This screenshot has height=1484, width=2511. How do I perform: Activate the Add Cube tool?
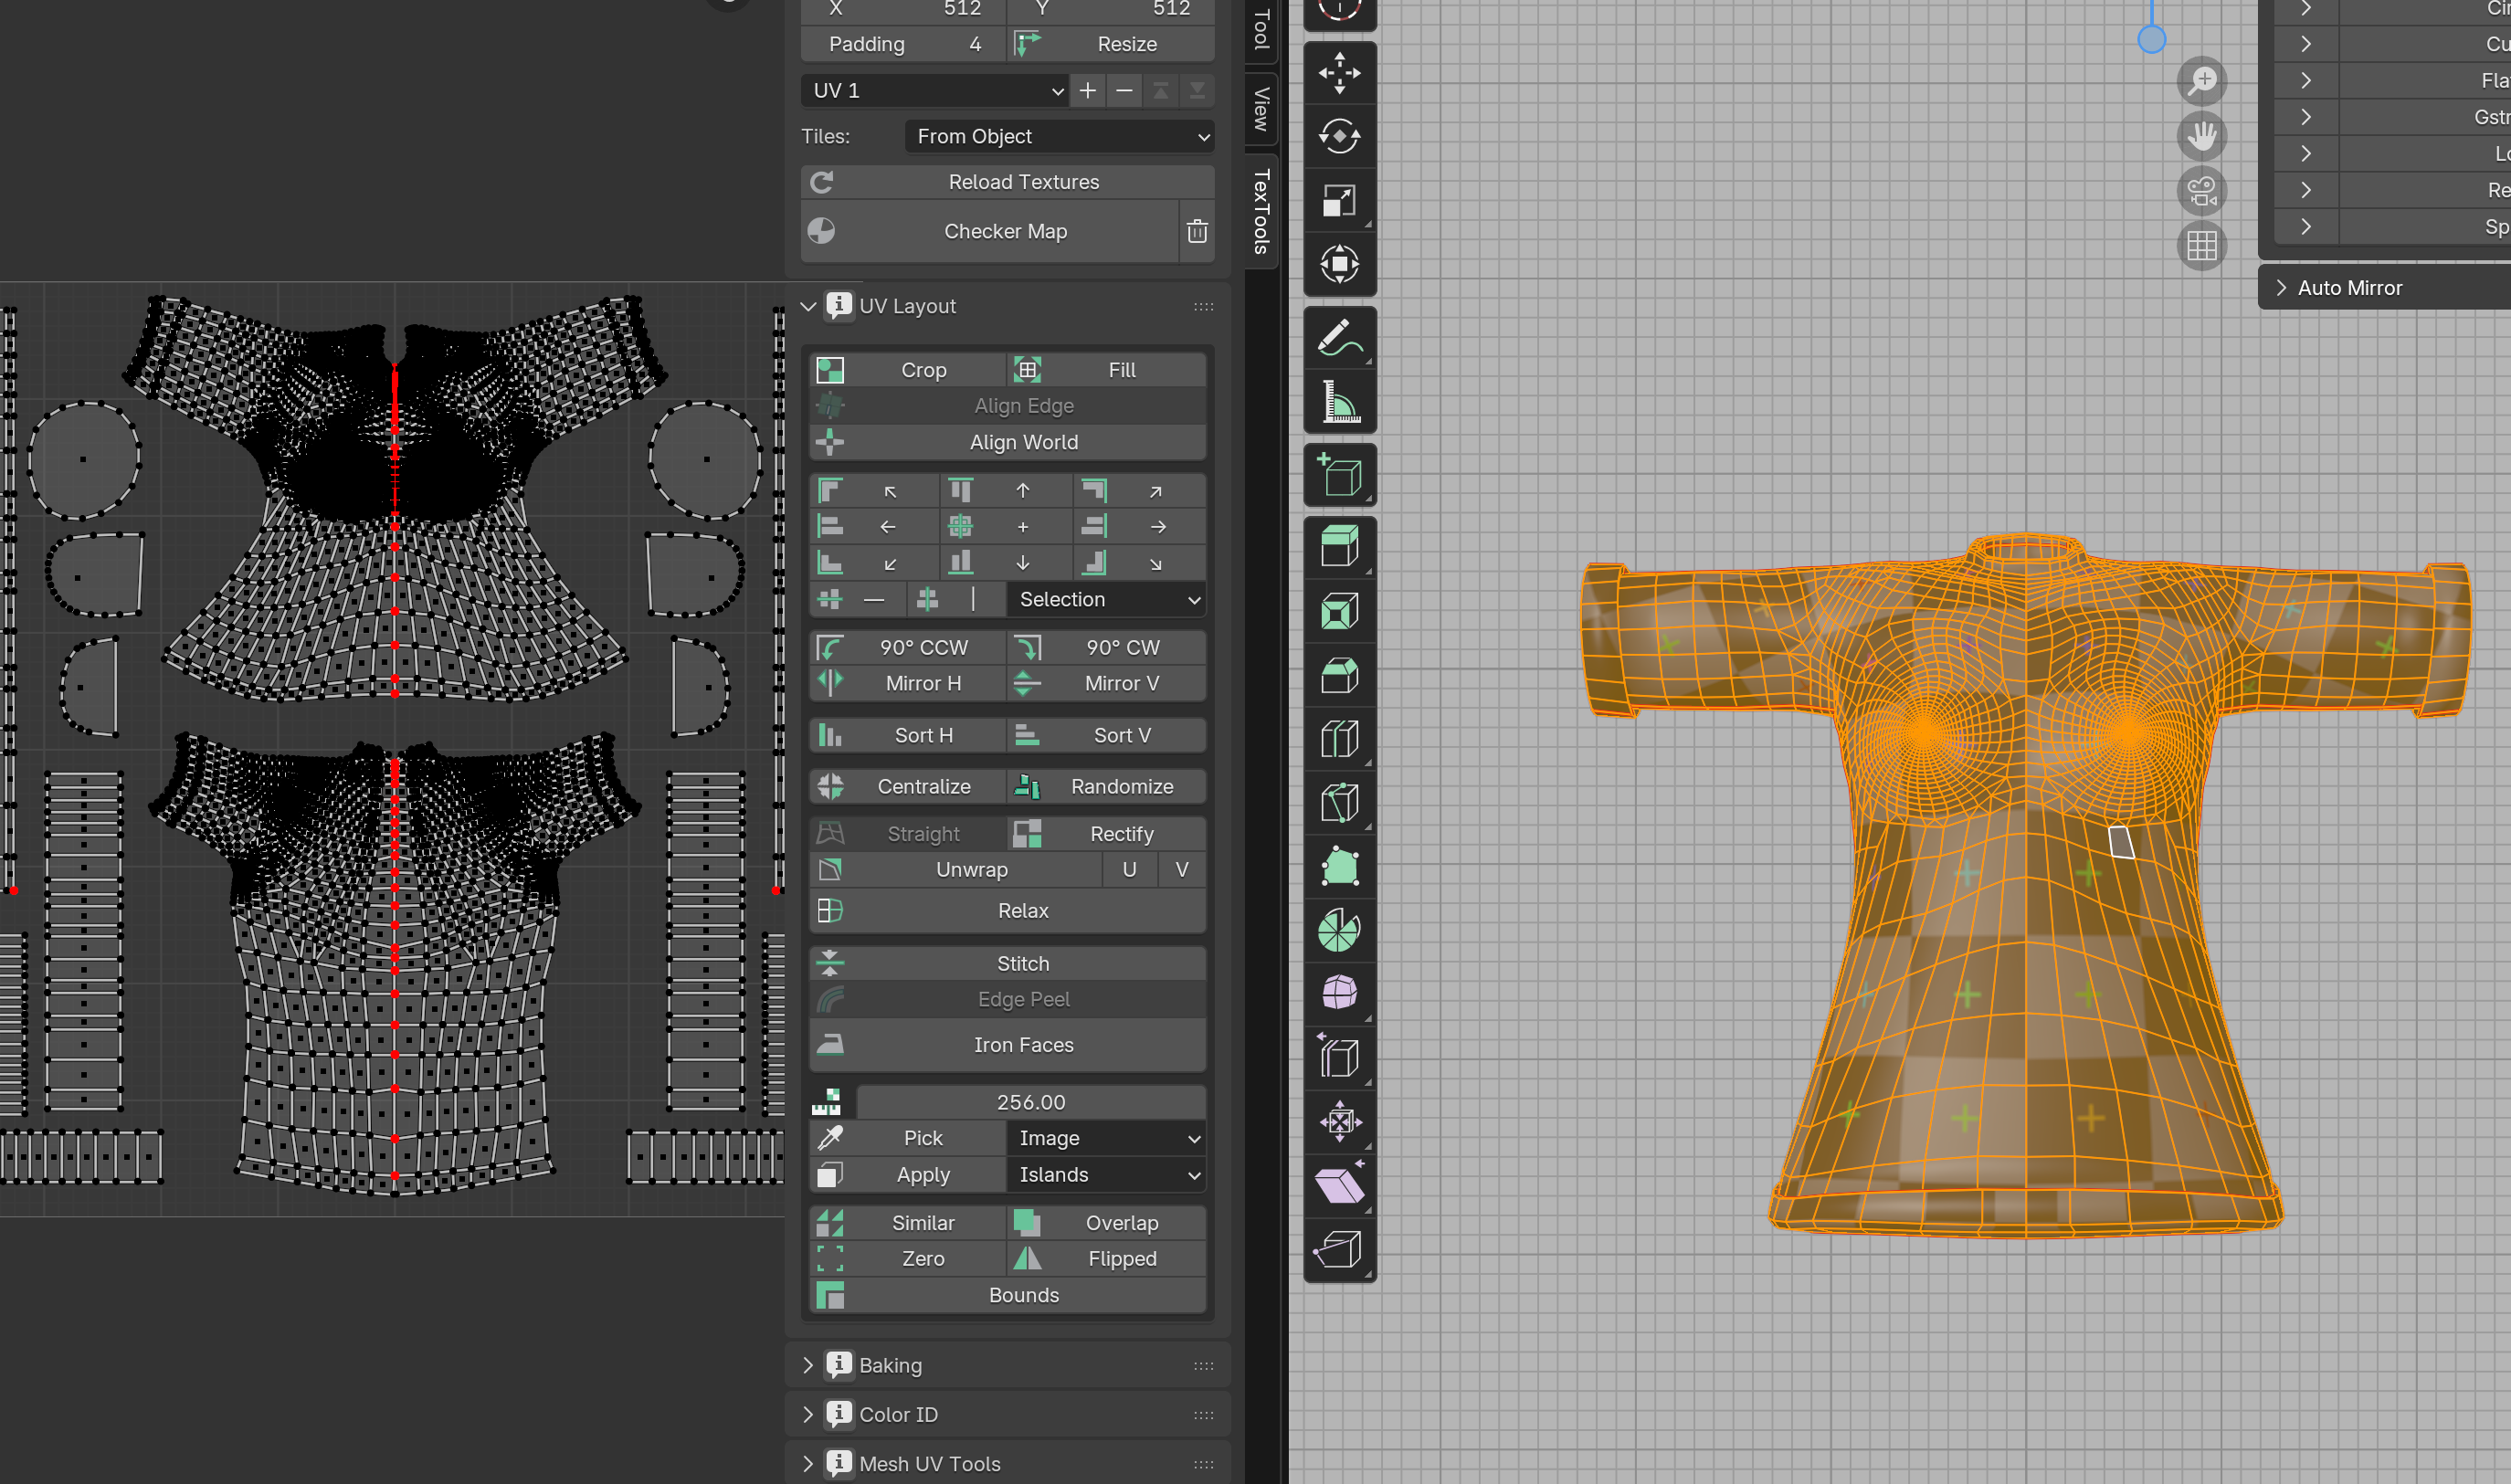[1340, 475]
